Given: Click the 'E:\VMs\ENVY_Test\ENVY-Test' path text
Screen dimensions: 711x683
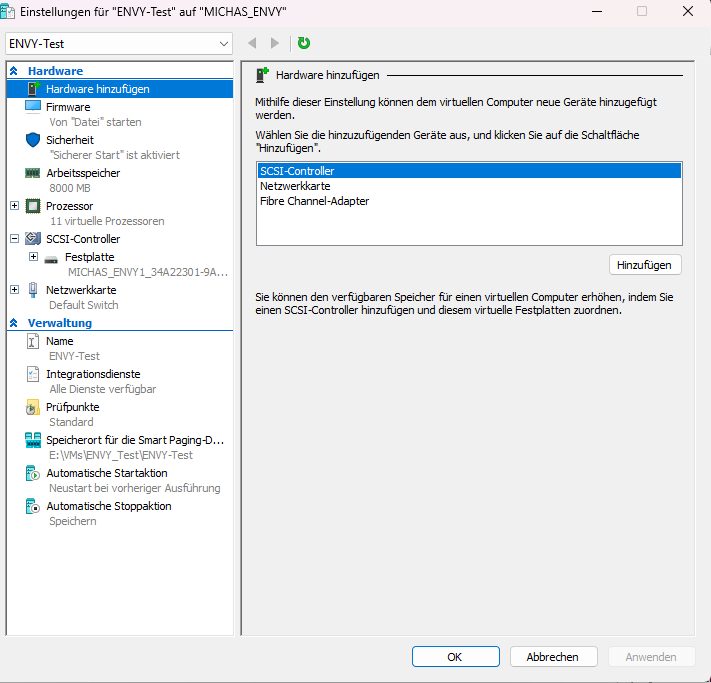Looking at the screenshot, I should click(x=121, y=455).
